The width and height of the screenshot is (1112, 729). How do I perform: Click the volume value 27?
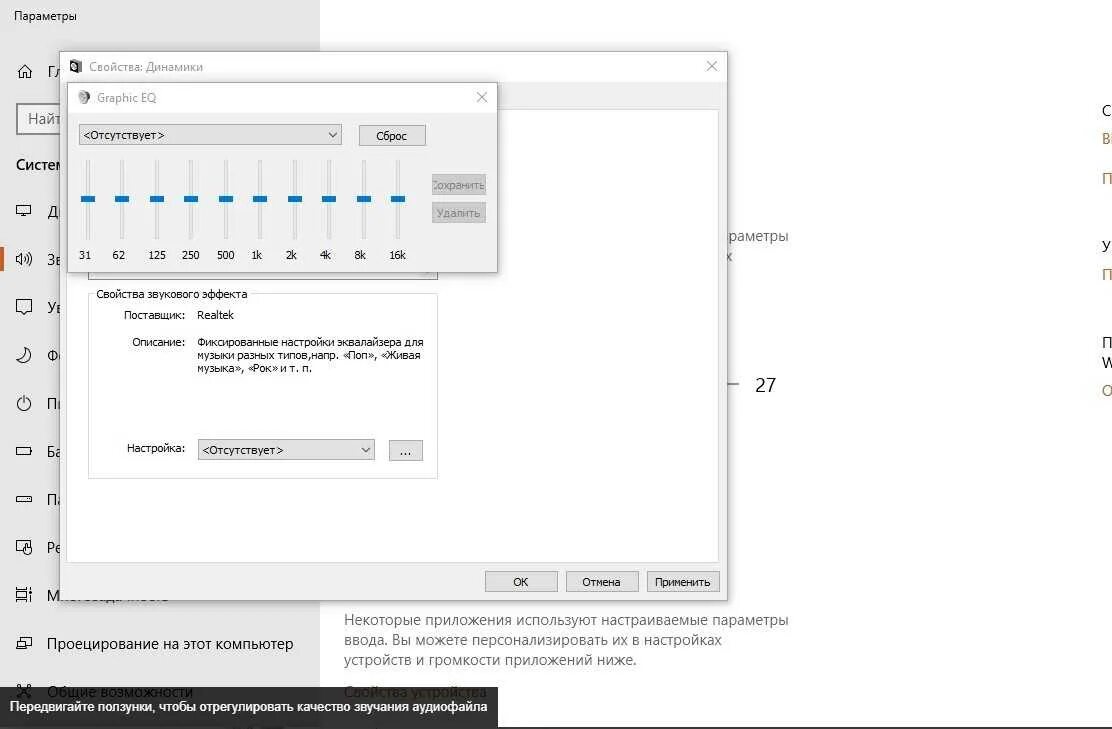tap(765, 385)
